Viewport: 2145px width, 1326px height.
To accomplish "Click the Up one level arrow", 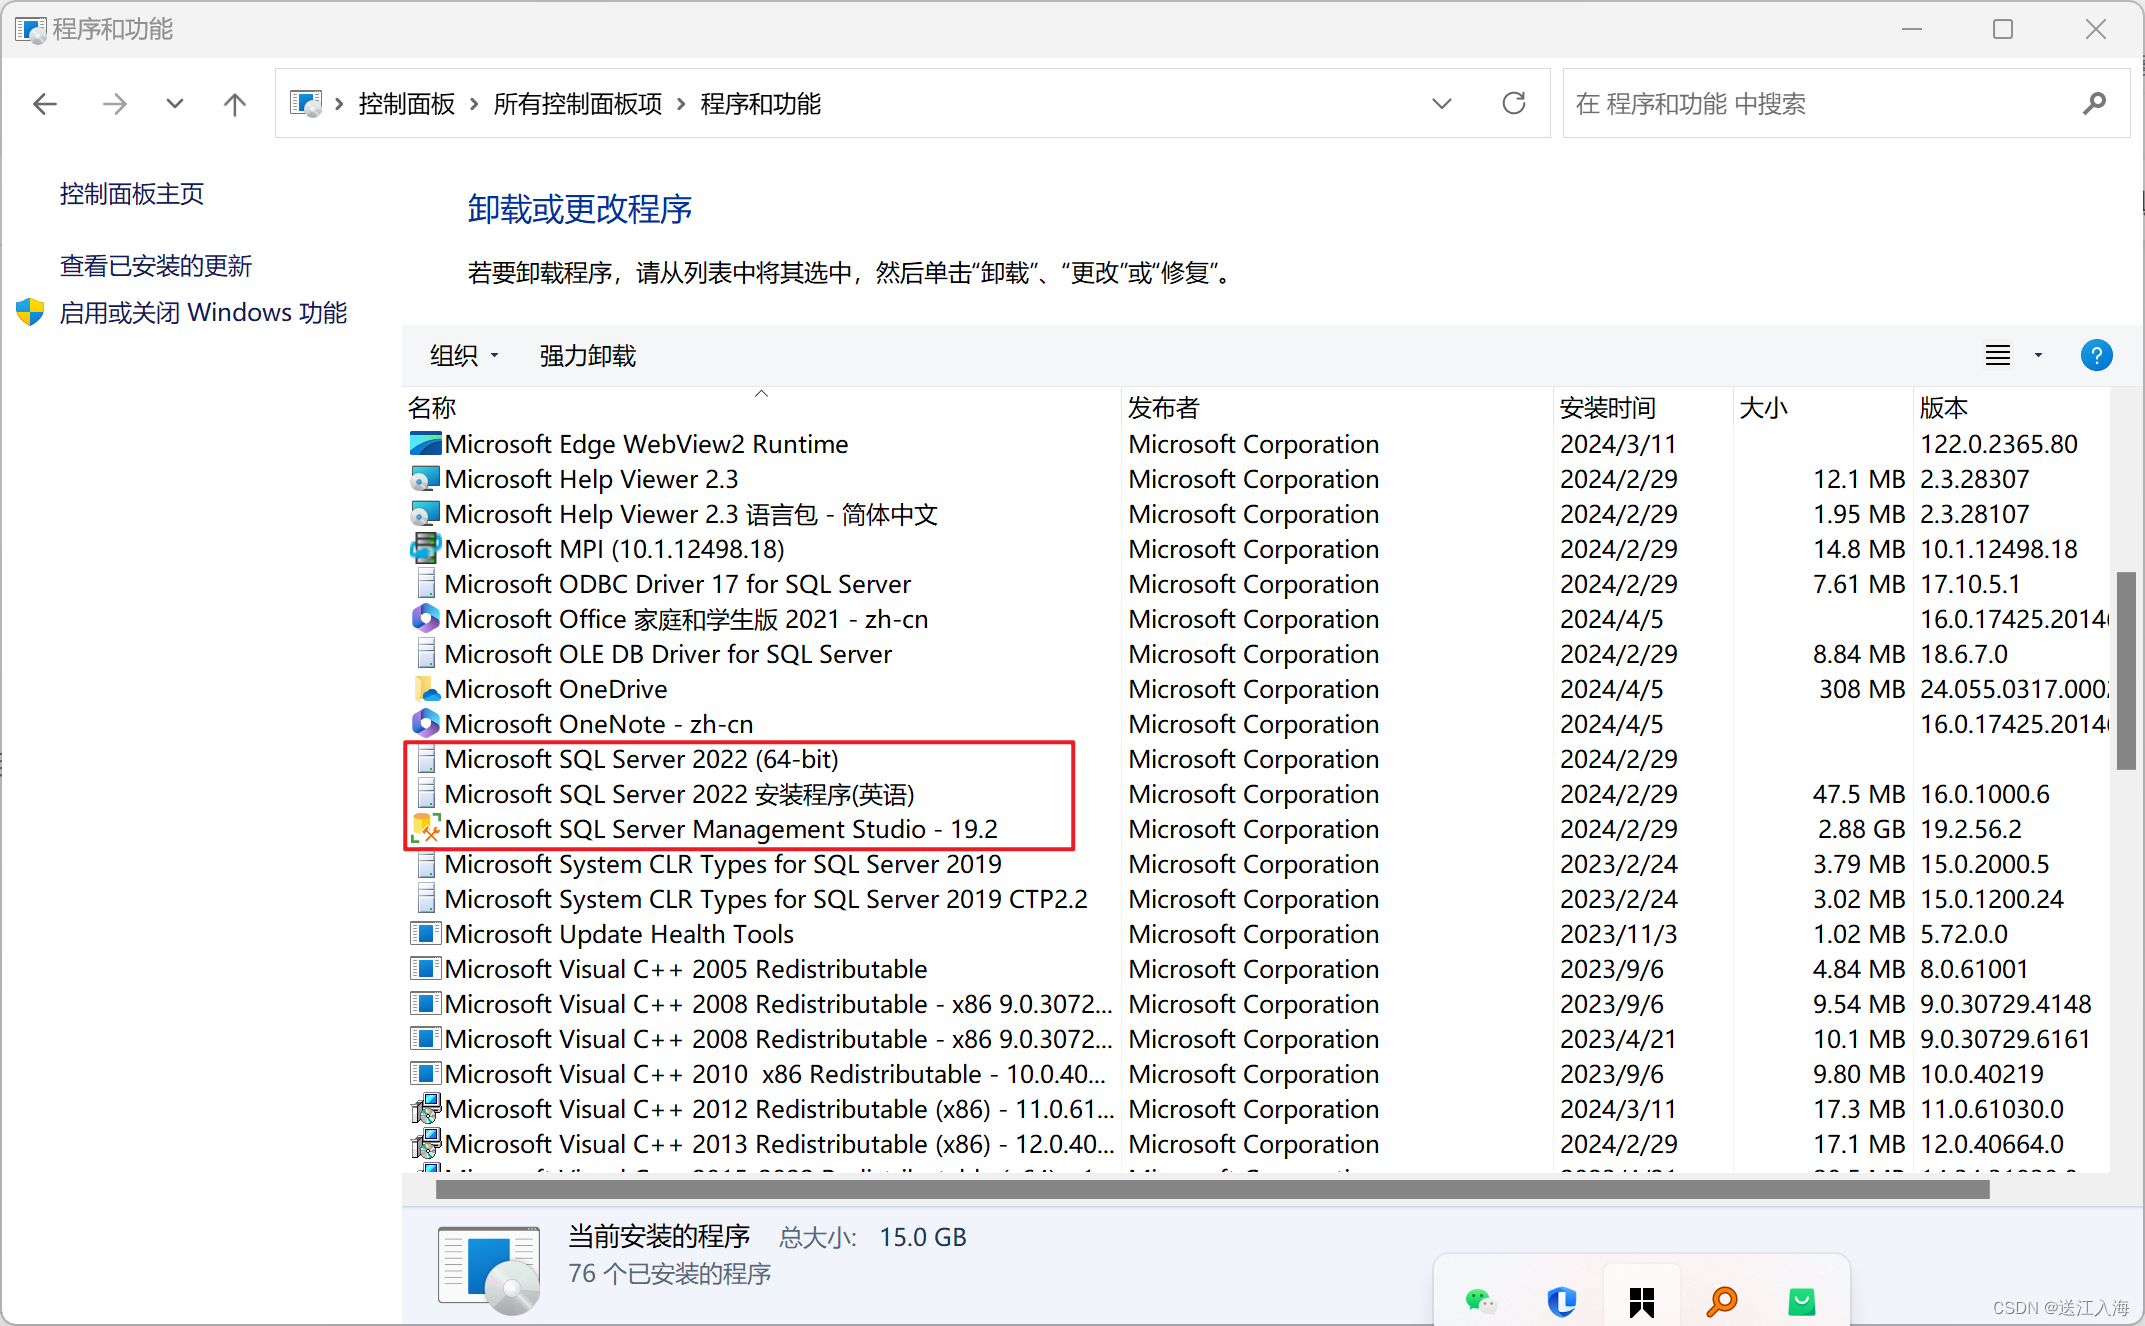I will point(235,104).
